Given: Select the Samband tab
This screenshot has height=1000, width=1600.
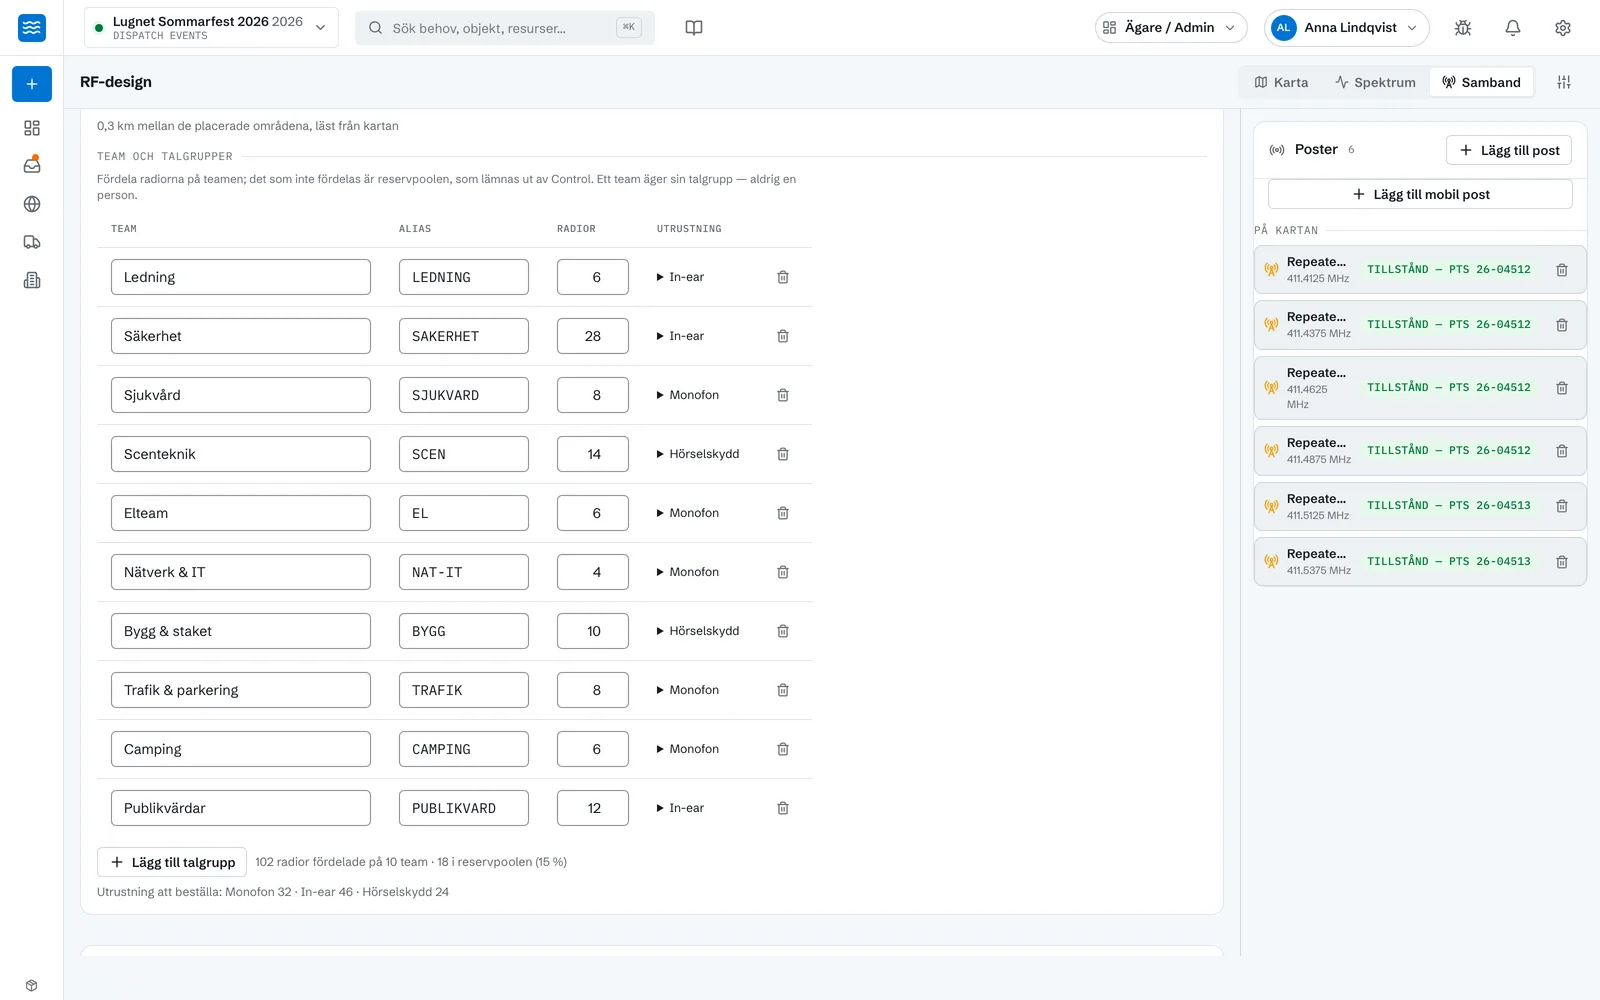Looking at the screenshot, I should (x=1481, y=82).
